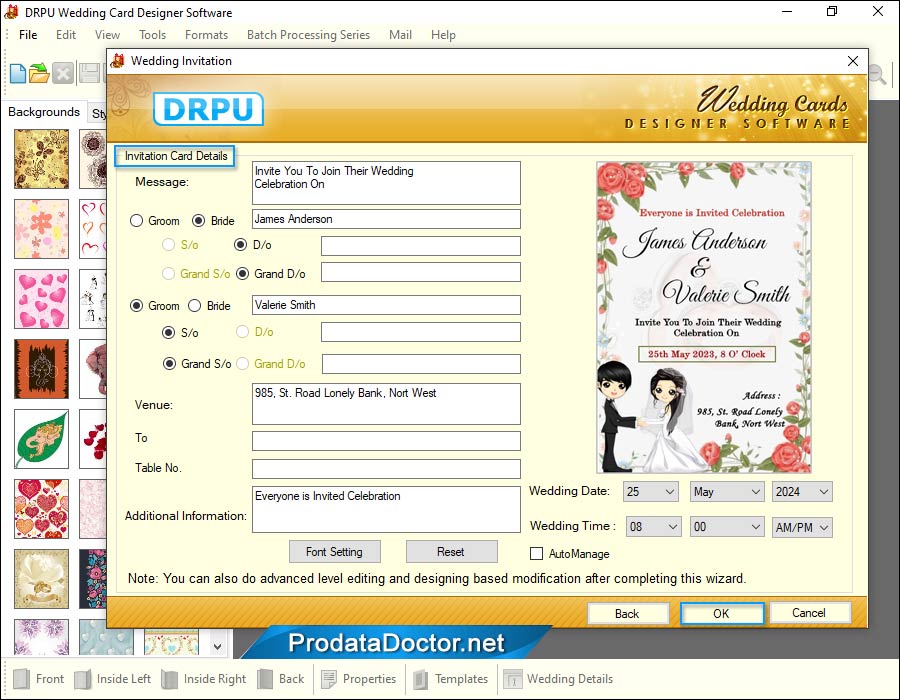Image resolution: width=900 pixels, height=700 pixels.
Task: Enable the AutoManage checkbox
Action: pyautogui.click(x=536, y=554)
